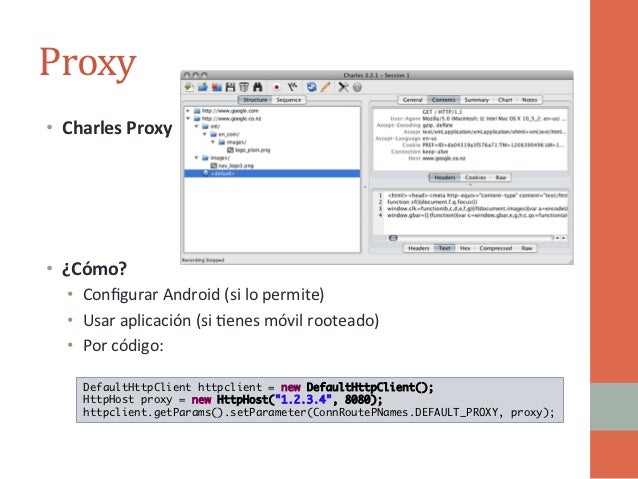Collapse the images/ folder under en_com/

tap(212, 142)
